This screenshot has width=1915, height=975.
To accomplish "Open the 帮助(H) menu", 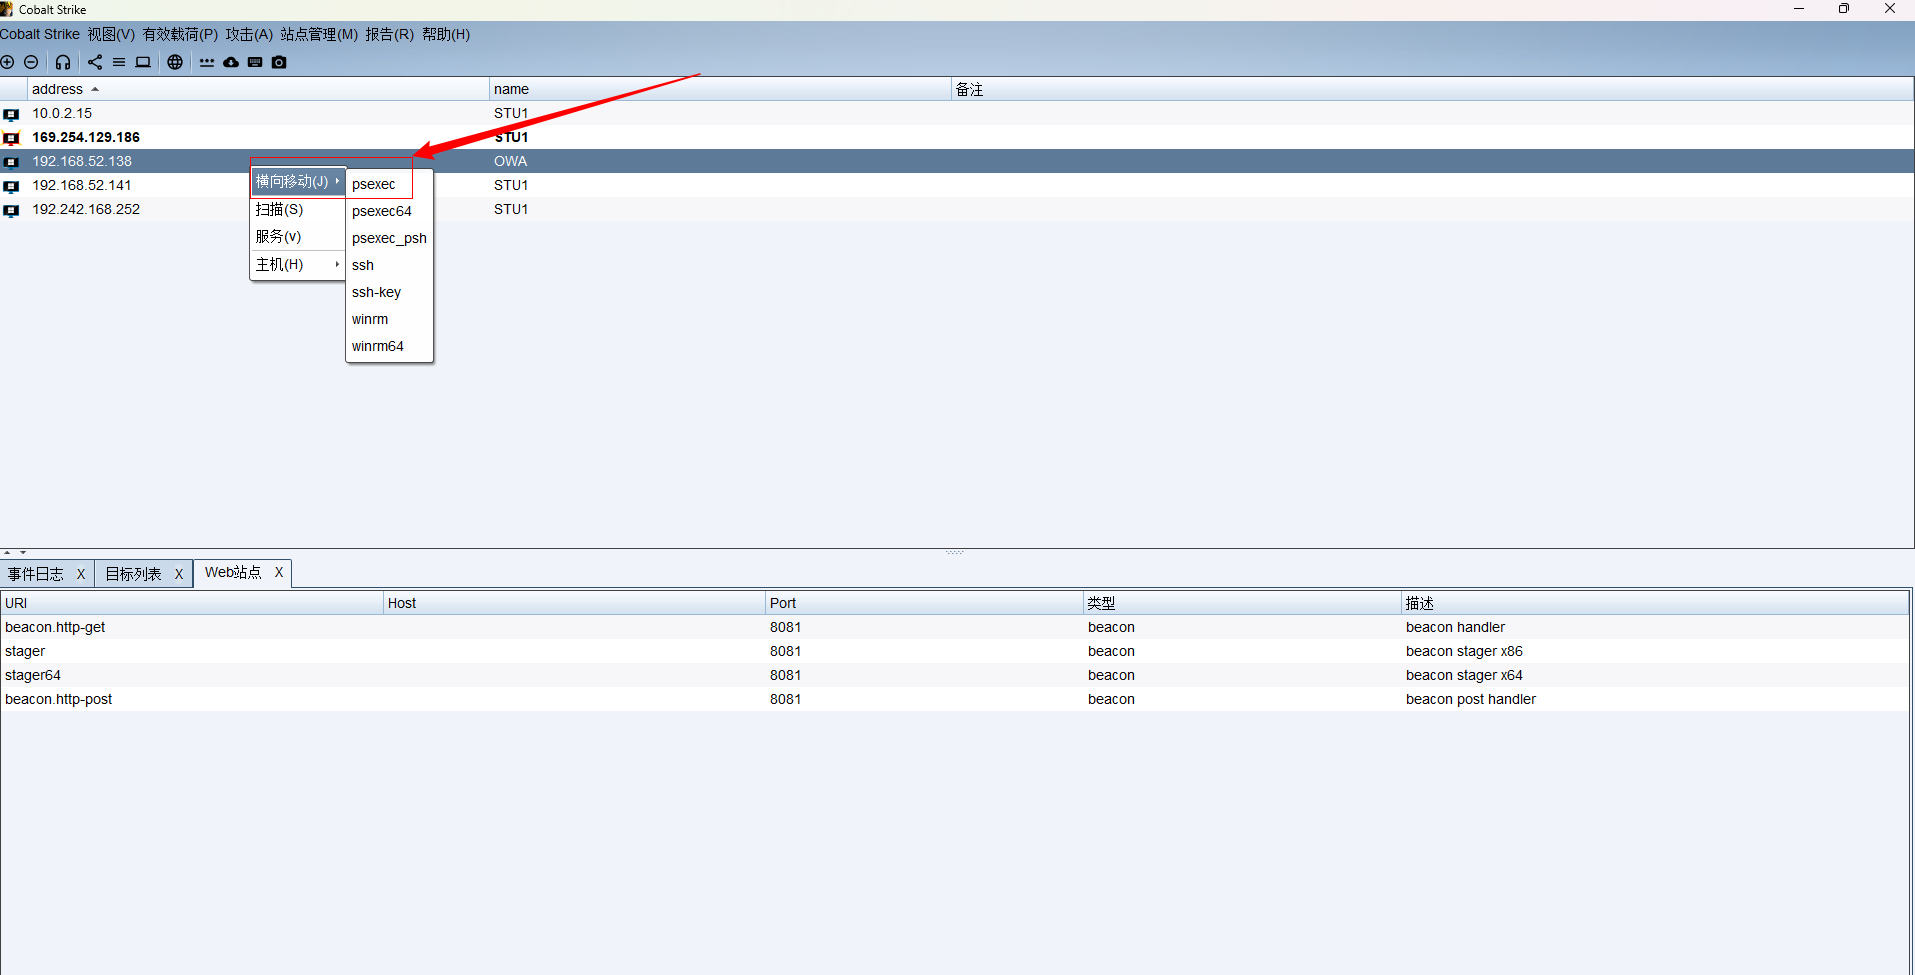I will pyautogui.click(x=446, y=34).
